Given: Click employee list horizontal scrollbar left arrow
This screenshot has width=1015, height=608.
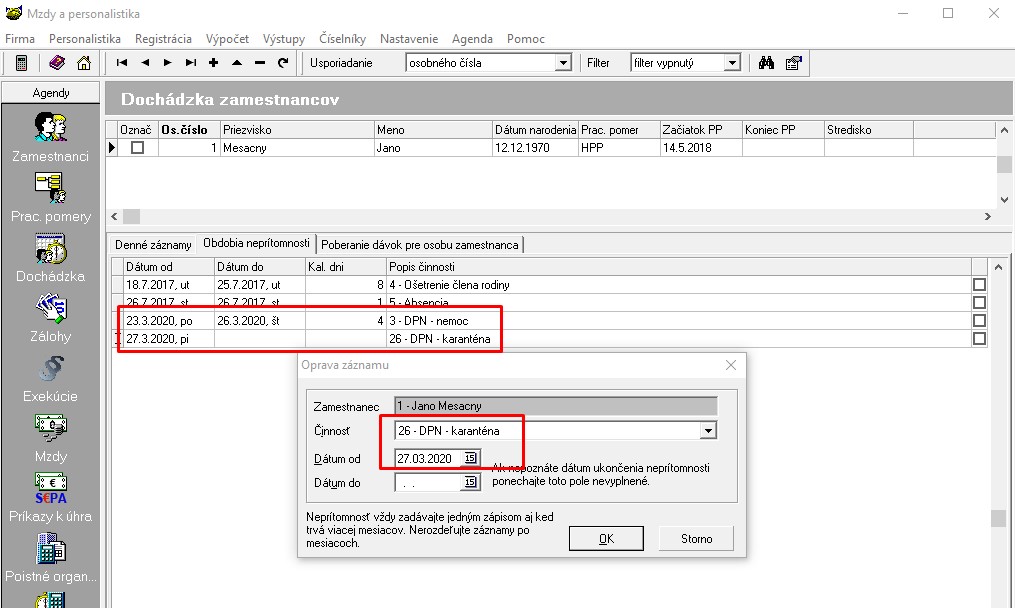Looking at the screenshot, I should (115, 216).
